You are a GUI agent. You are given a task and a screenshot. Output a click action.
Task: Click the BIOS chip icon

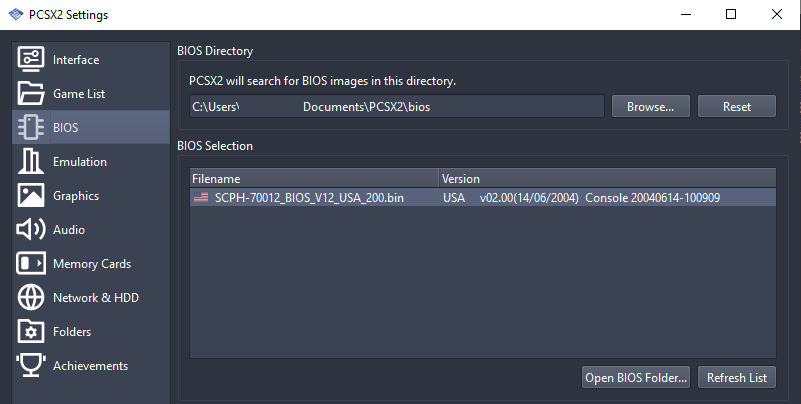tap(31, 128)
